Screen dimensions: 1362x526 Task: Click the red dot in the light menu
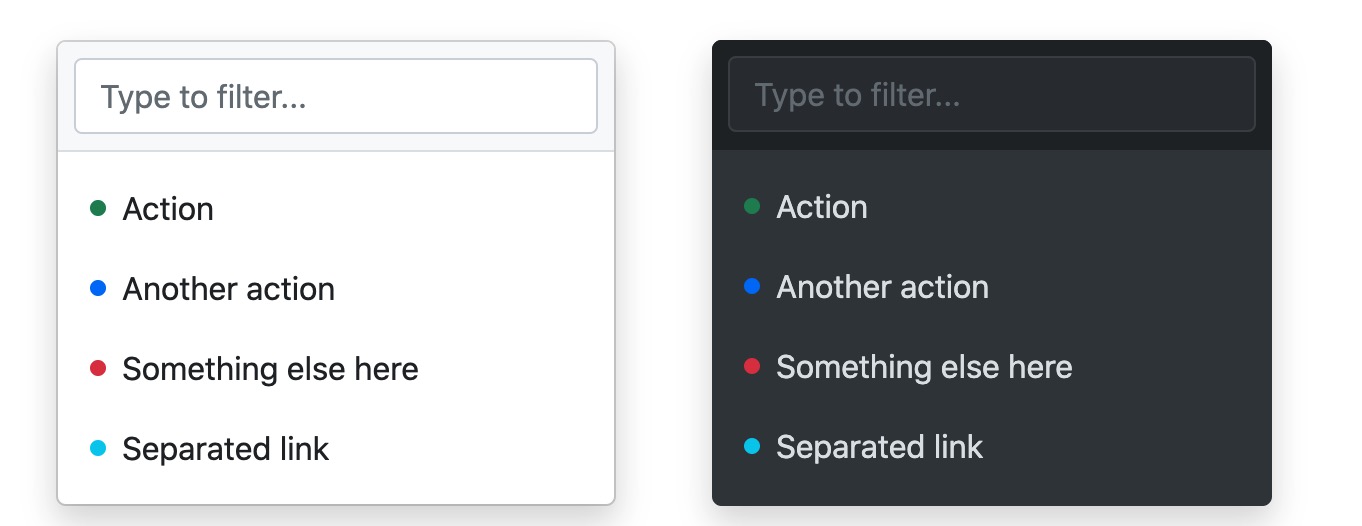pos(98,368)
